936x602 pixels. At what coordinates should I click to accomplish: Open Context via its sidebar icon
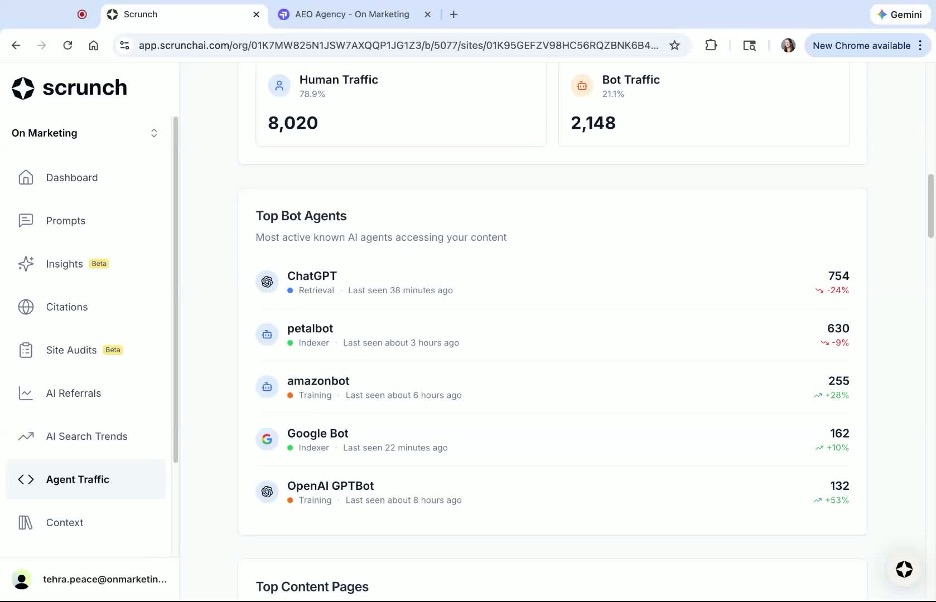coord(27,522)
